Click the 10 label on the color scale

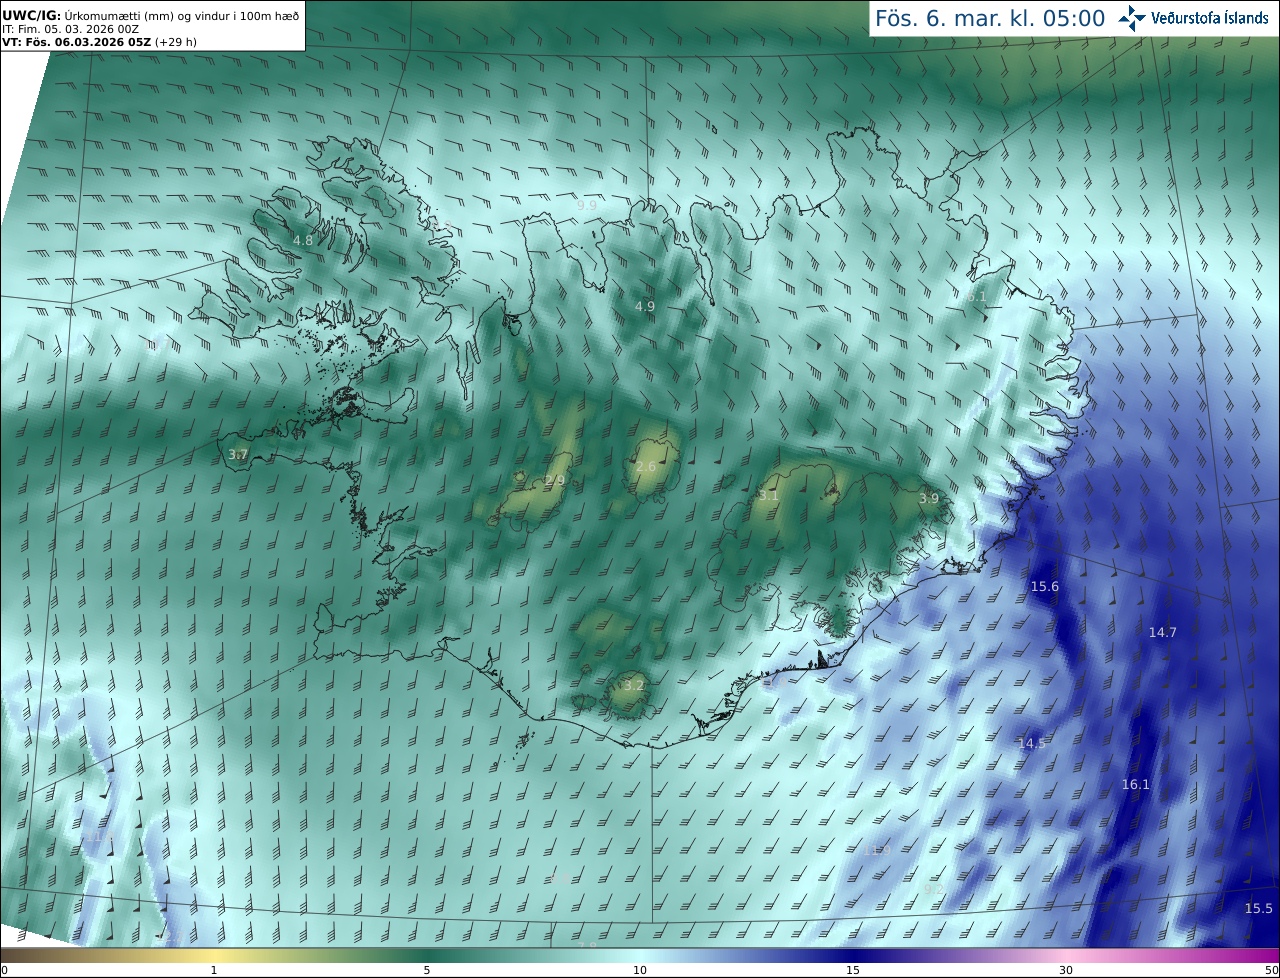click(640, 970)
